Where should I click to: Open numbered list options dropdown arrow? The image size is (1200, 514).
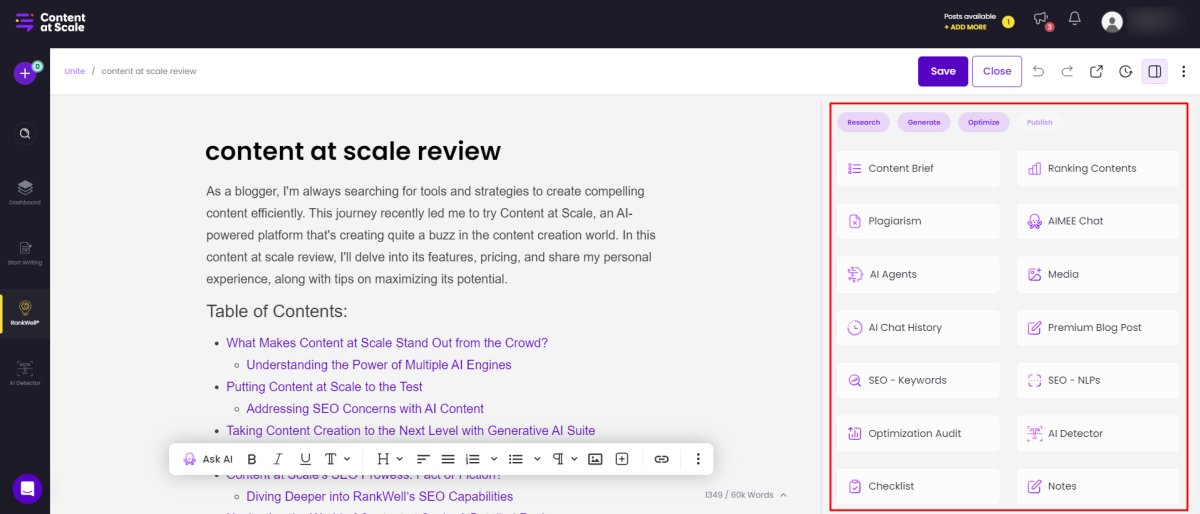494,459
